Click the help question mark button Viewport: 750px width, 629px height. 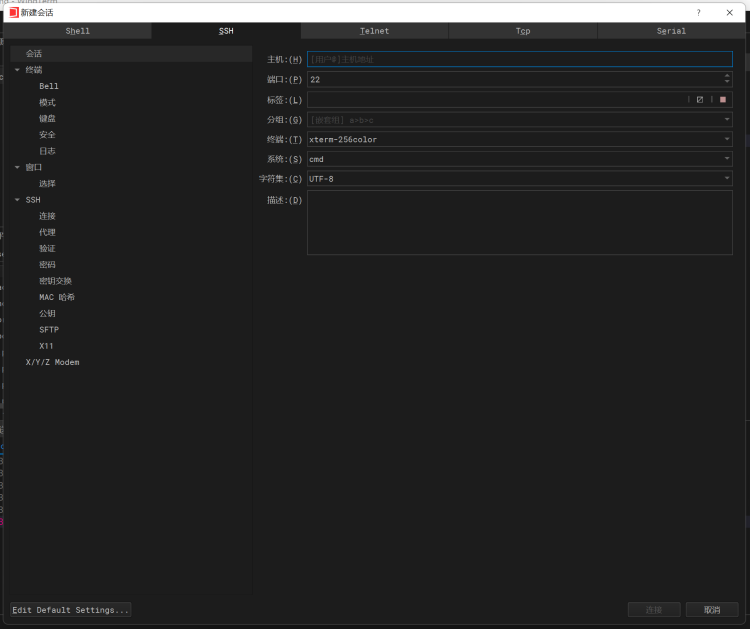coord(698,13)
